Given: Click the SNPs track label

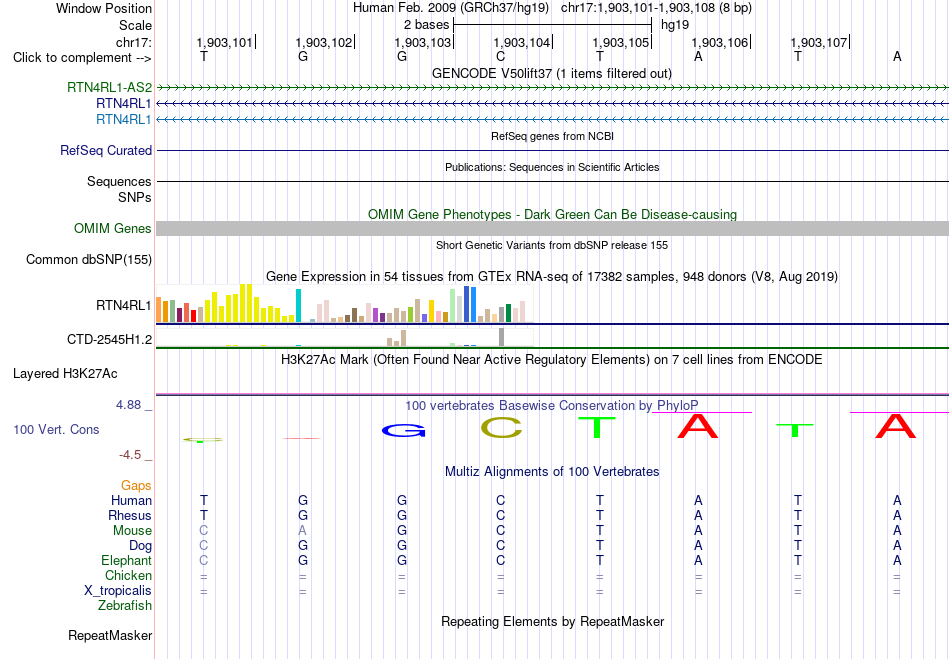Looking at the screenshot, I should tap(135, 197).
